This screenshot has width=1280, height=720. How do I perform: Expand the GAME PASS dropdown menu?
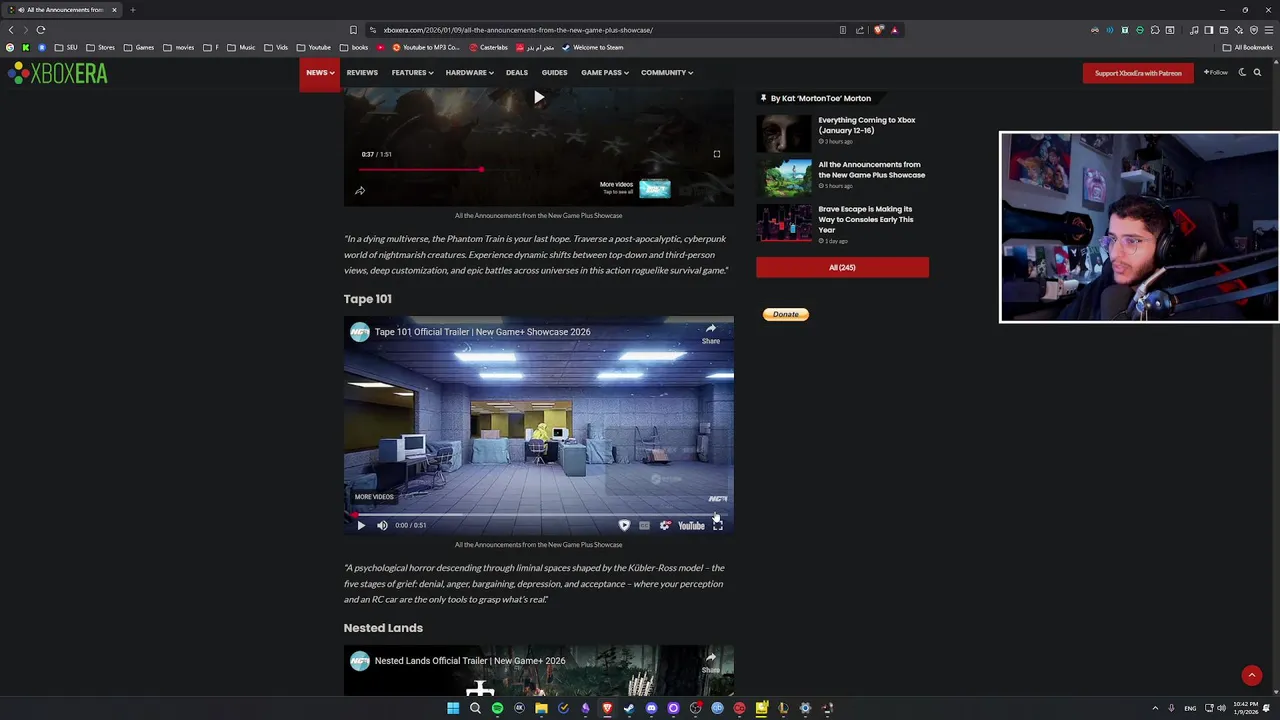tap(605, 72)
